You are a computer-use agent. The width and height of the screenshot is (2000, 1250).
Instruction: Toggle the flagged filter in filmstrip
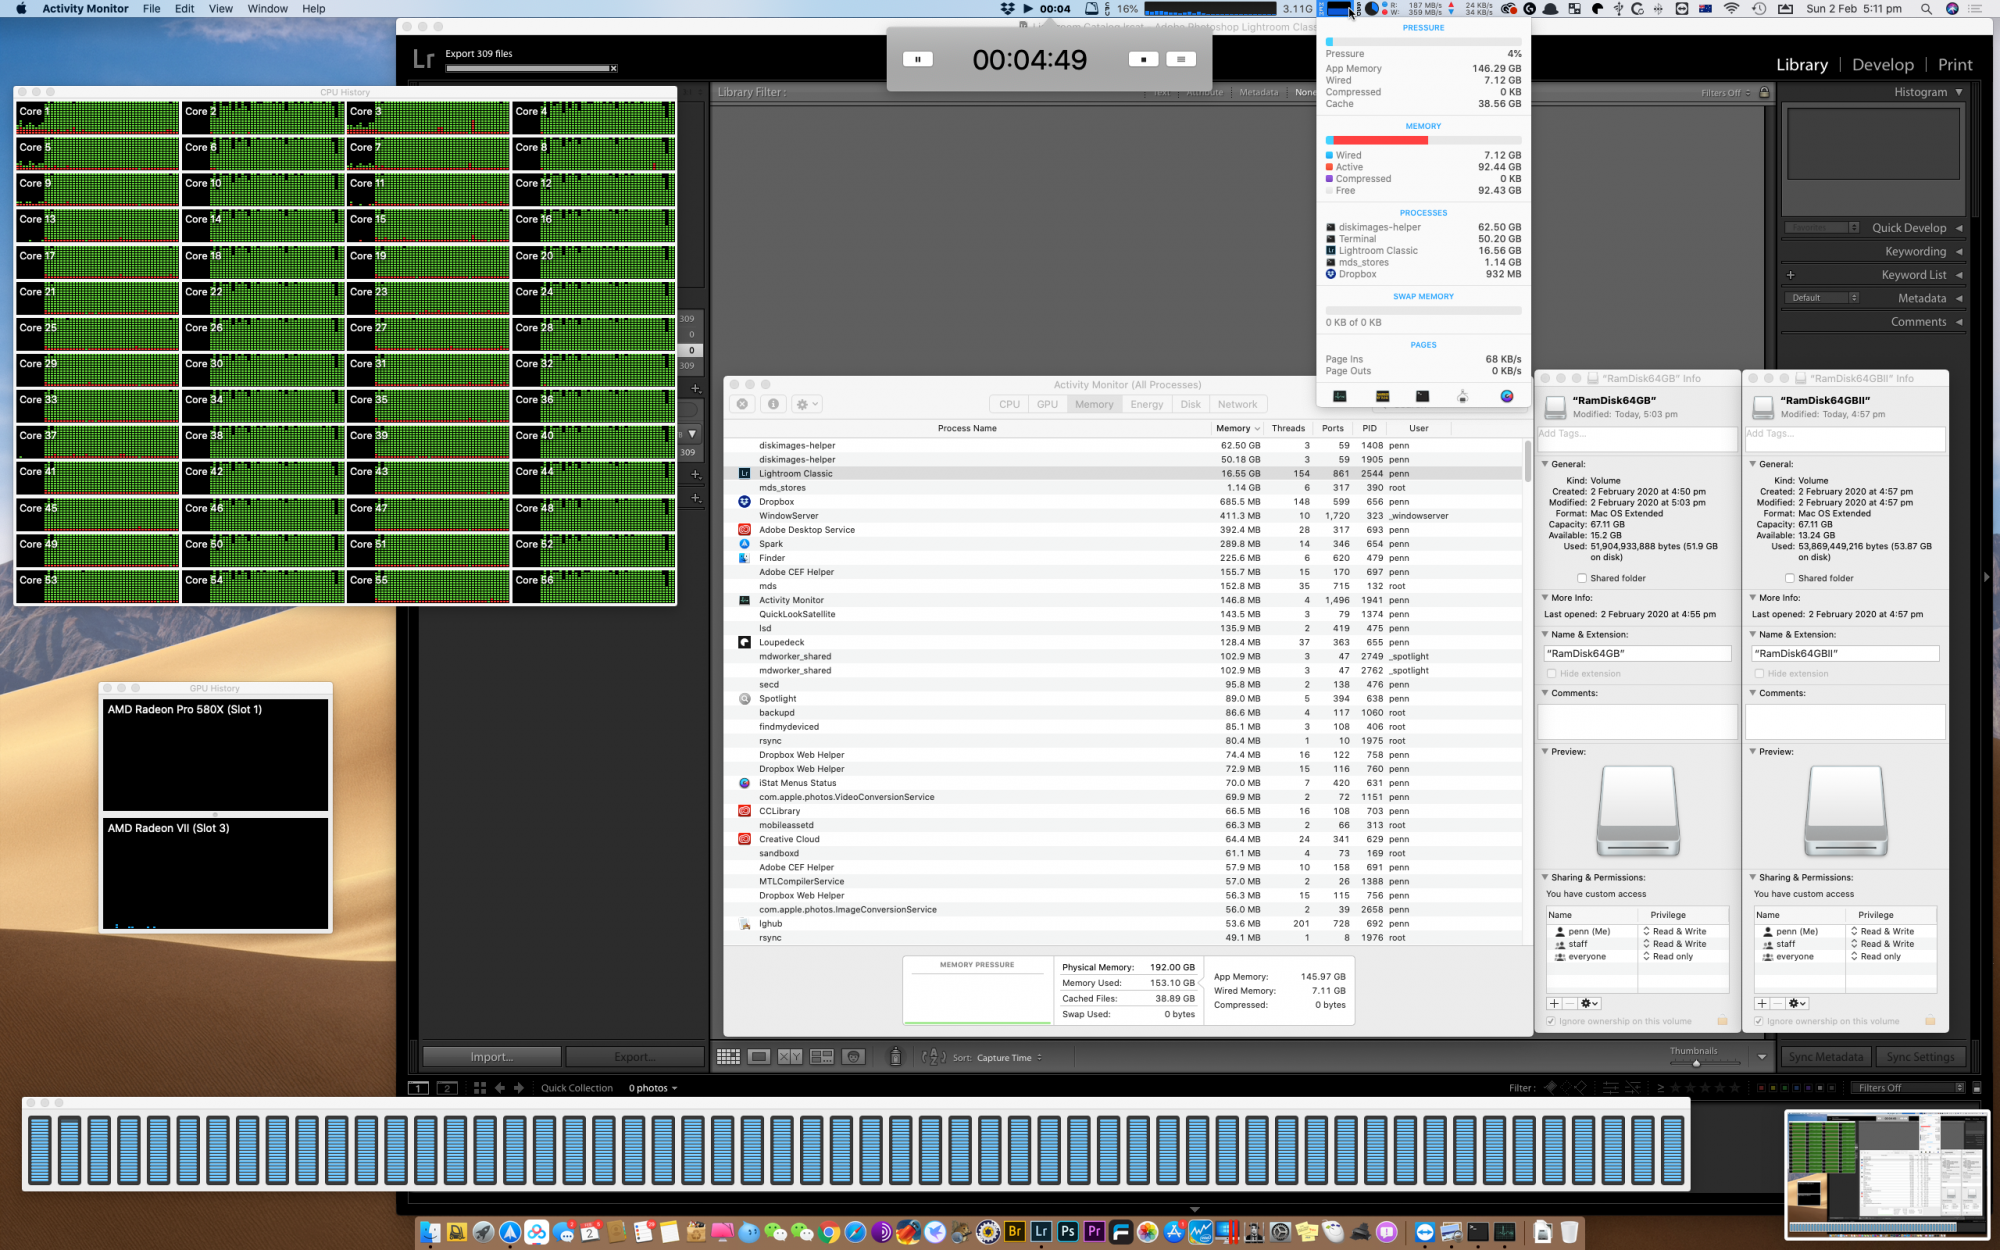pyautogui.click(x=1551, y=1087)
